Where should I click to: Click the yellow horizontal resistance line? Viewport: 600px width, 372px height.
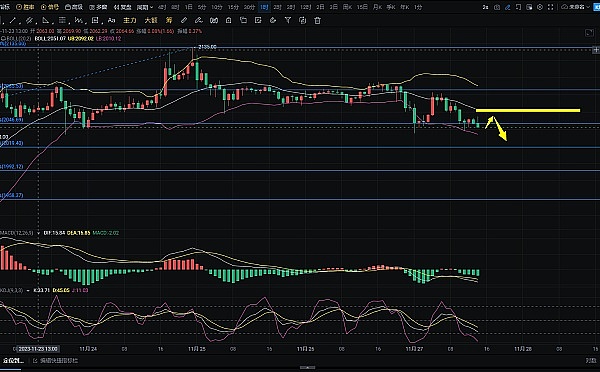[x=528, y=111]
